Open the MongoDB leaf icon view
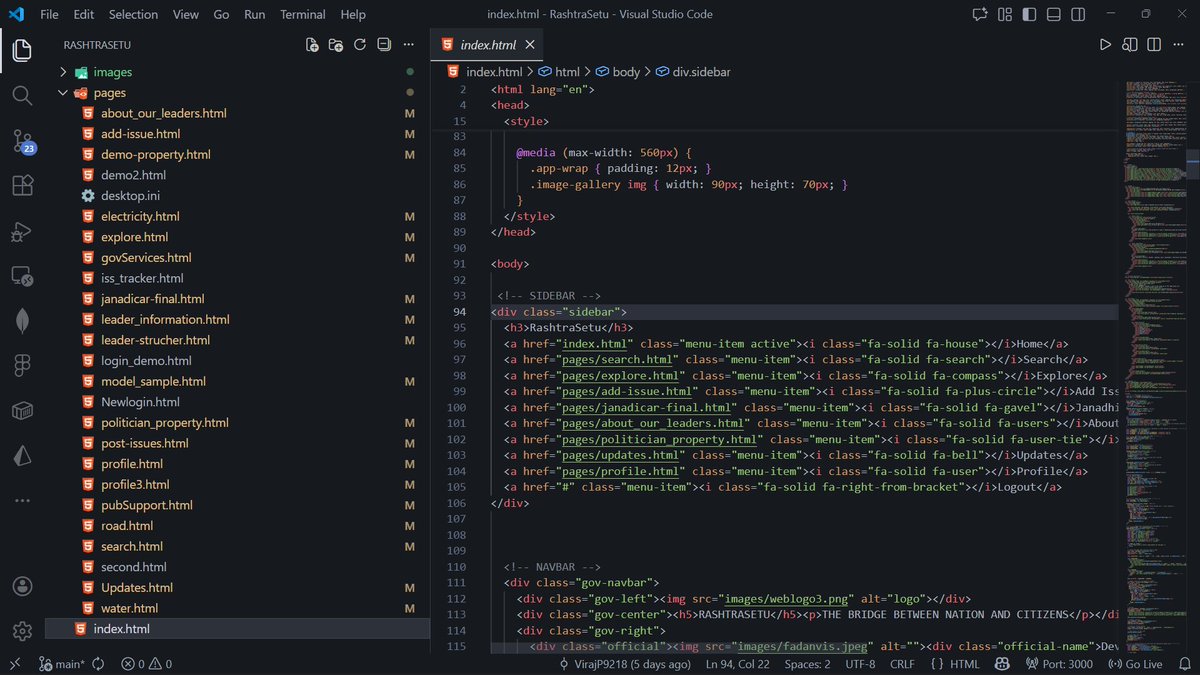 pos(22,321)
